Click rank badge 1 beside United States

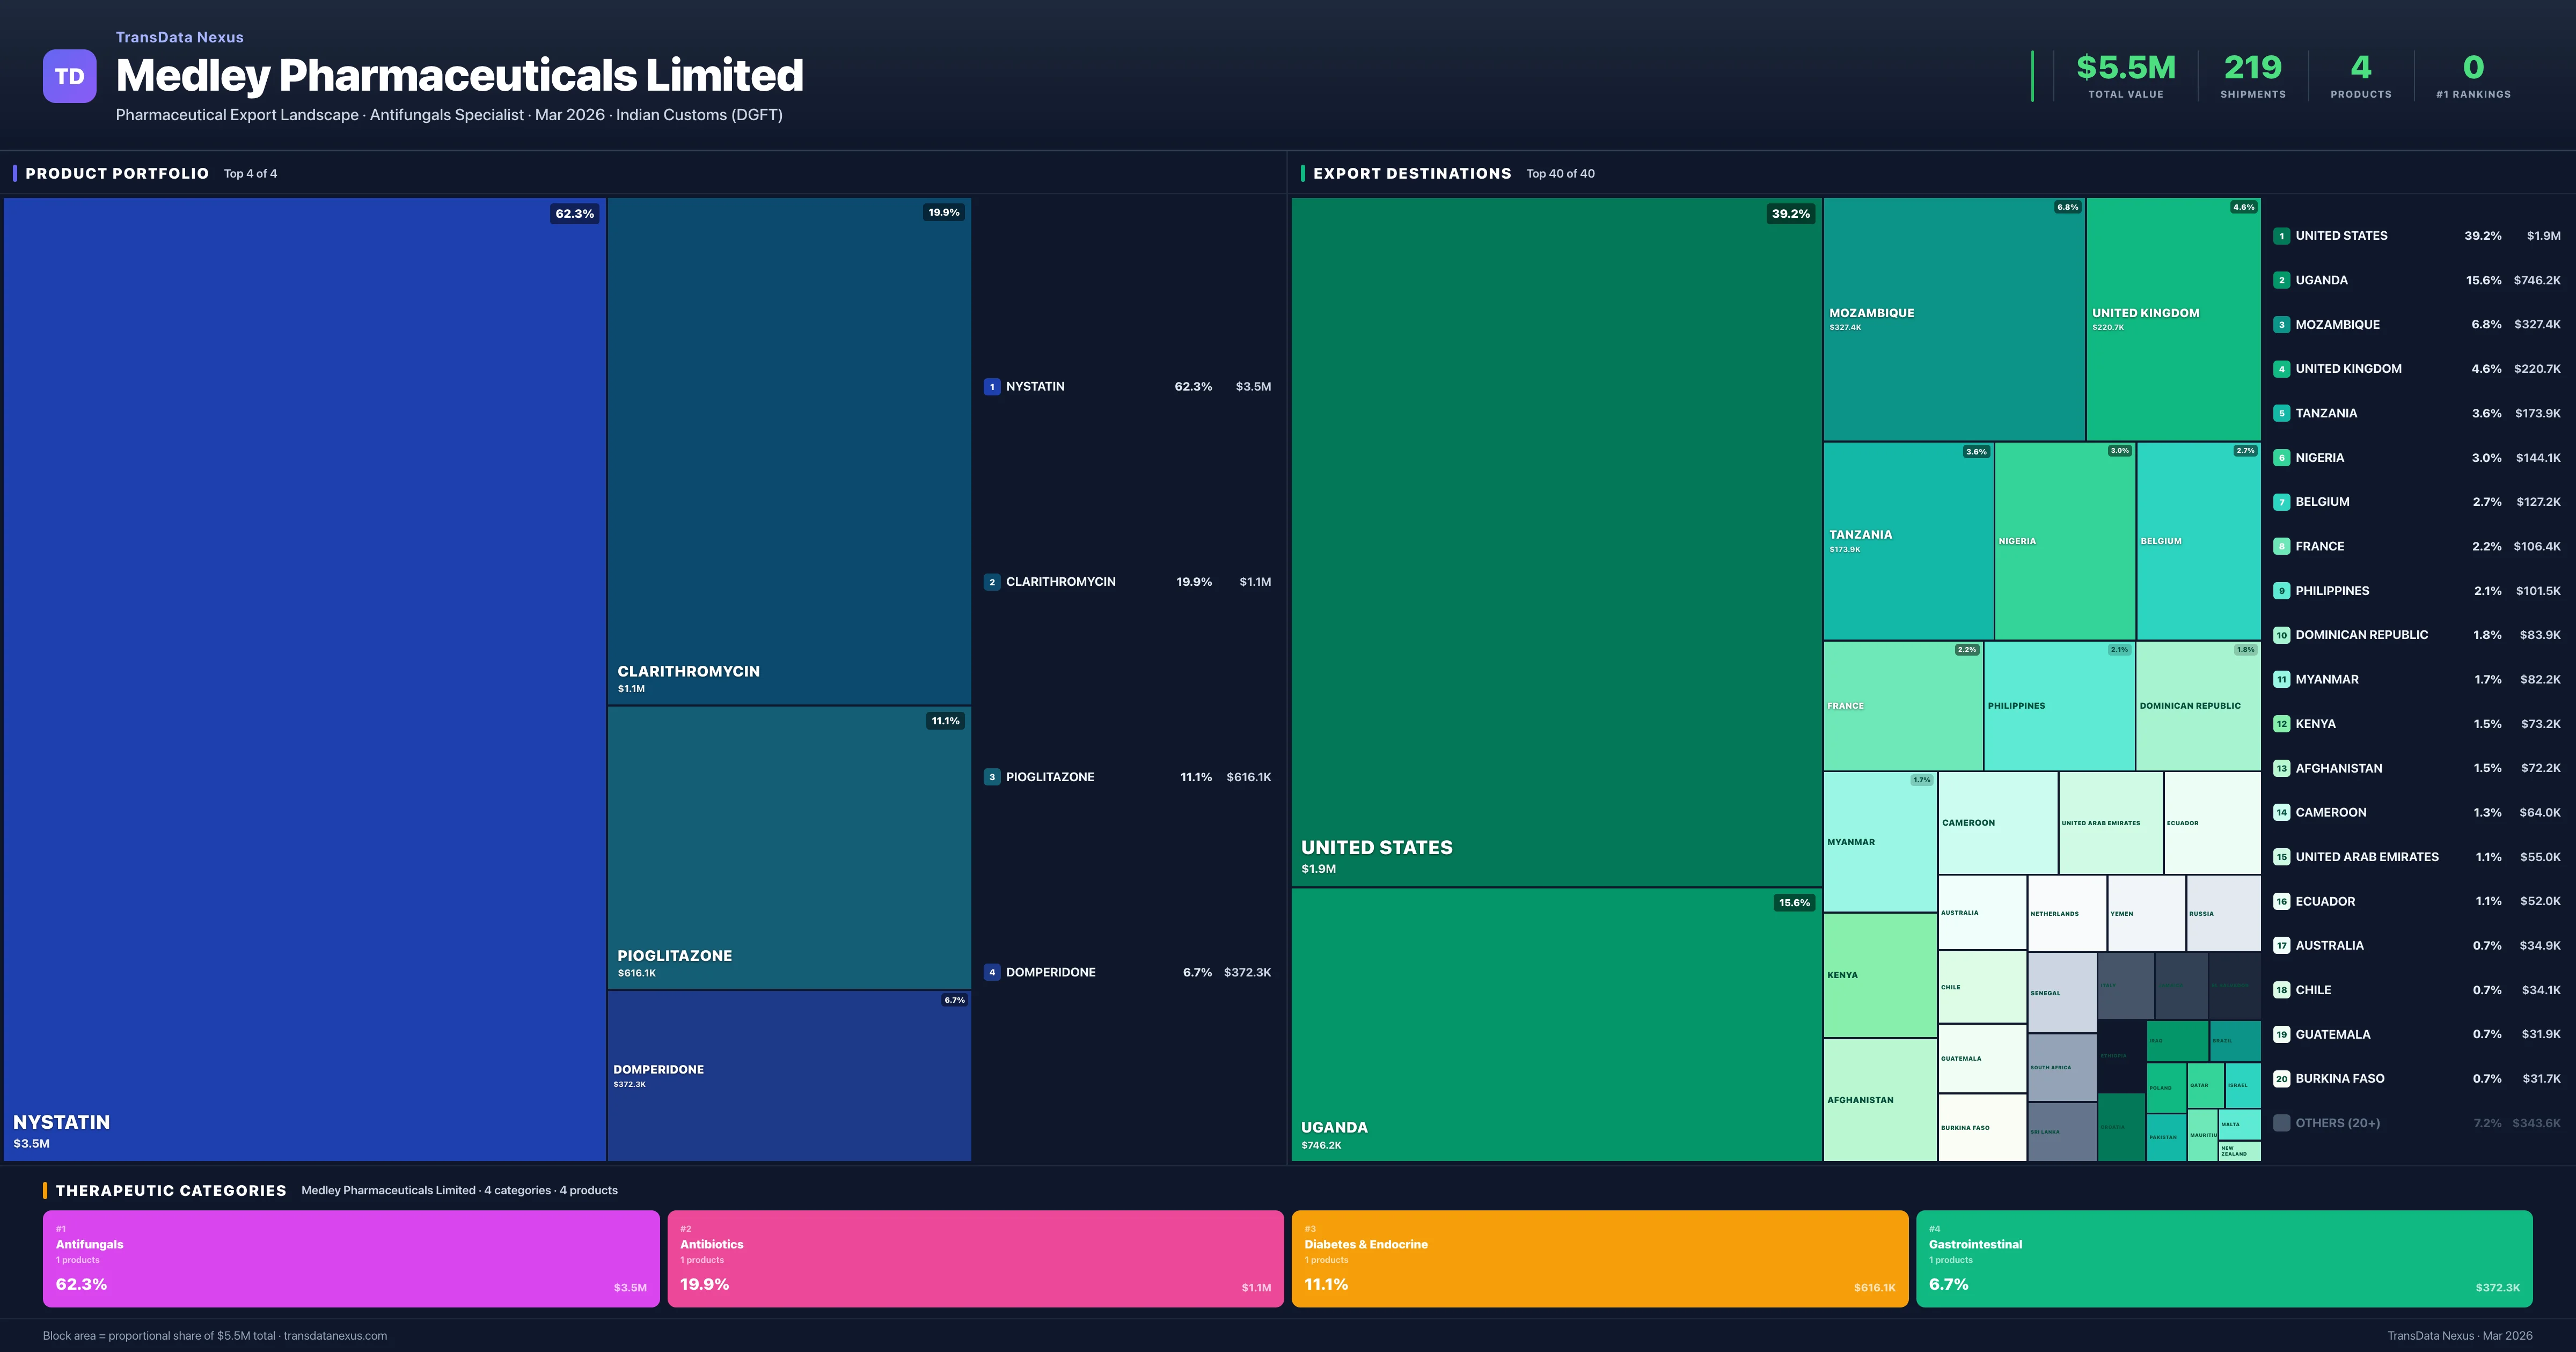click(2282, 236)
